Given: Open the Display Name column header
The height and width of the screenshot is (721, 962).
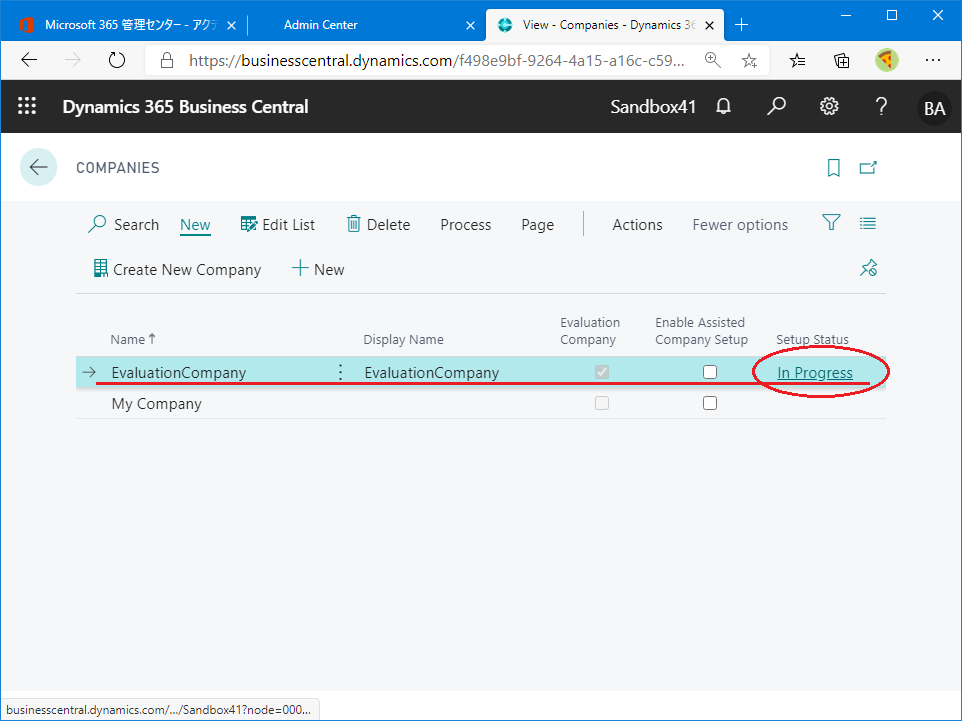Looking at the screenshot, I should [x=403, y=339].
